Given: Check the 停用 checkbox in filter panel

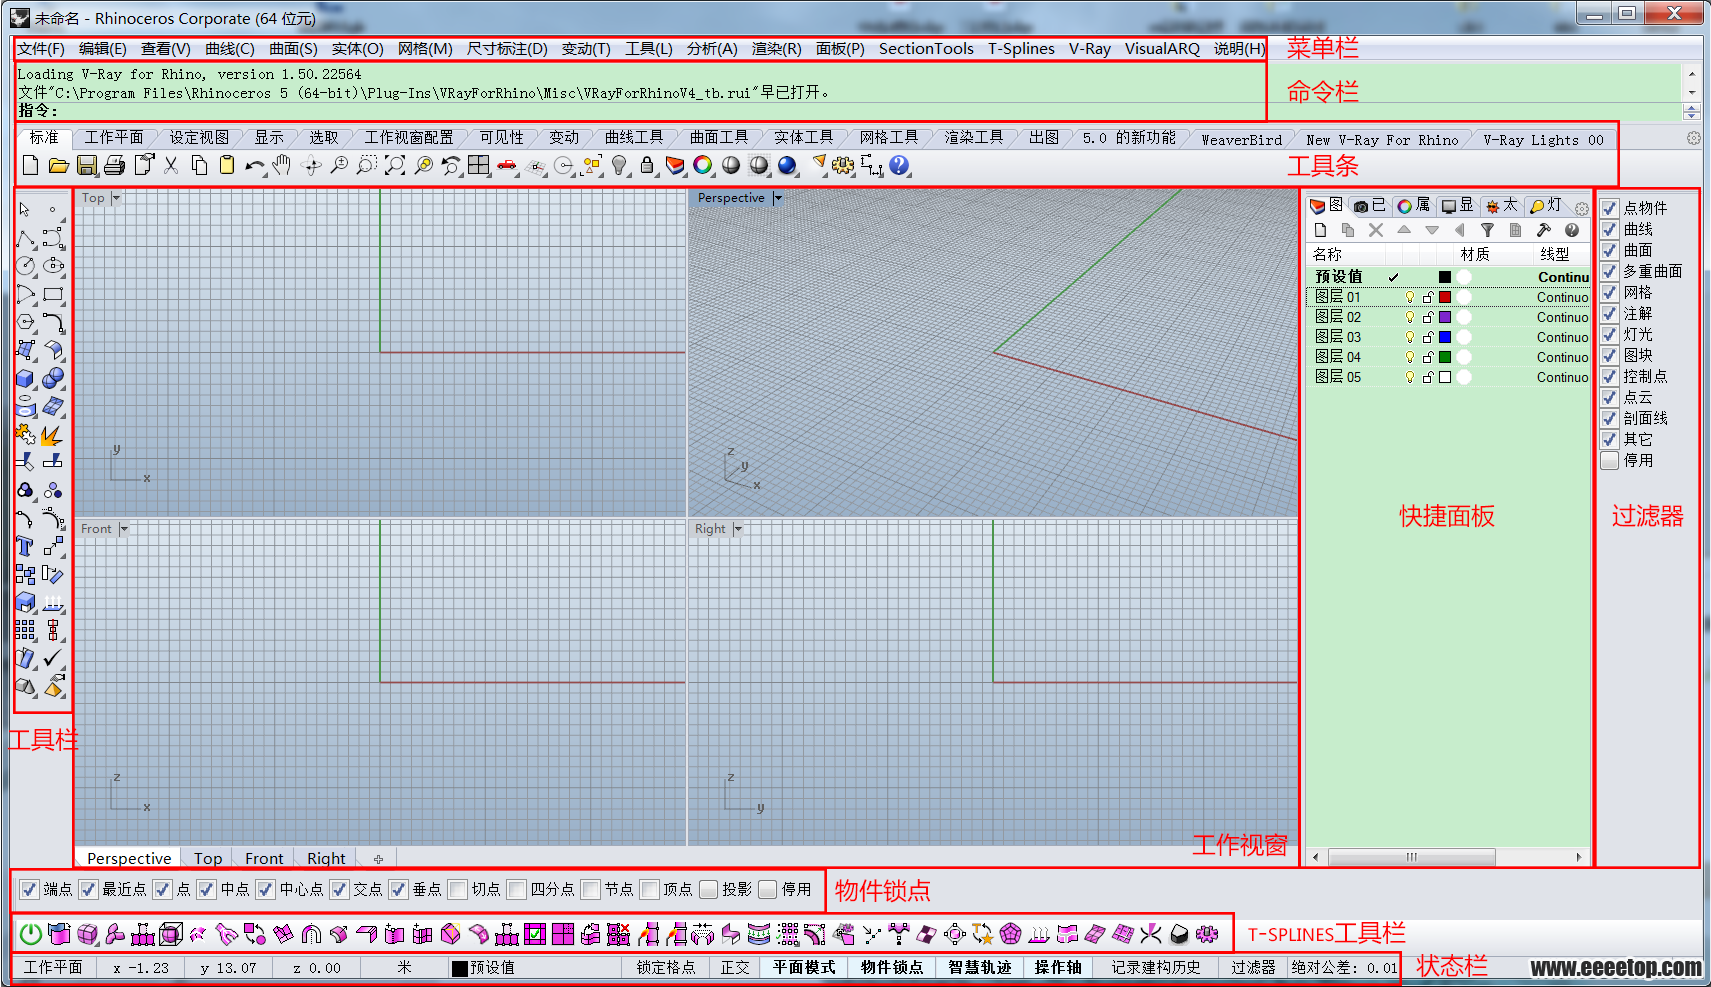Looking at the screenshot, I should (x=1610, y=460).
